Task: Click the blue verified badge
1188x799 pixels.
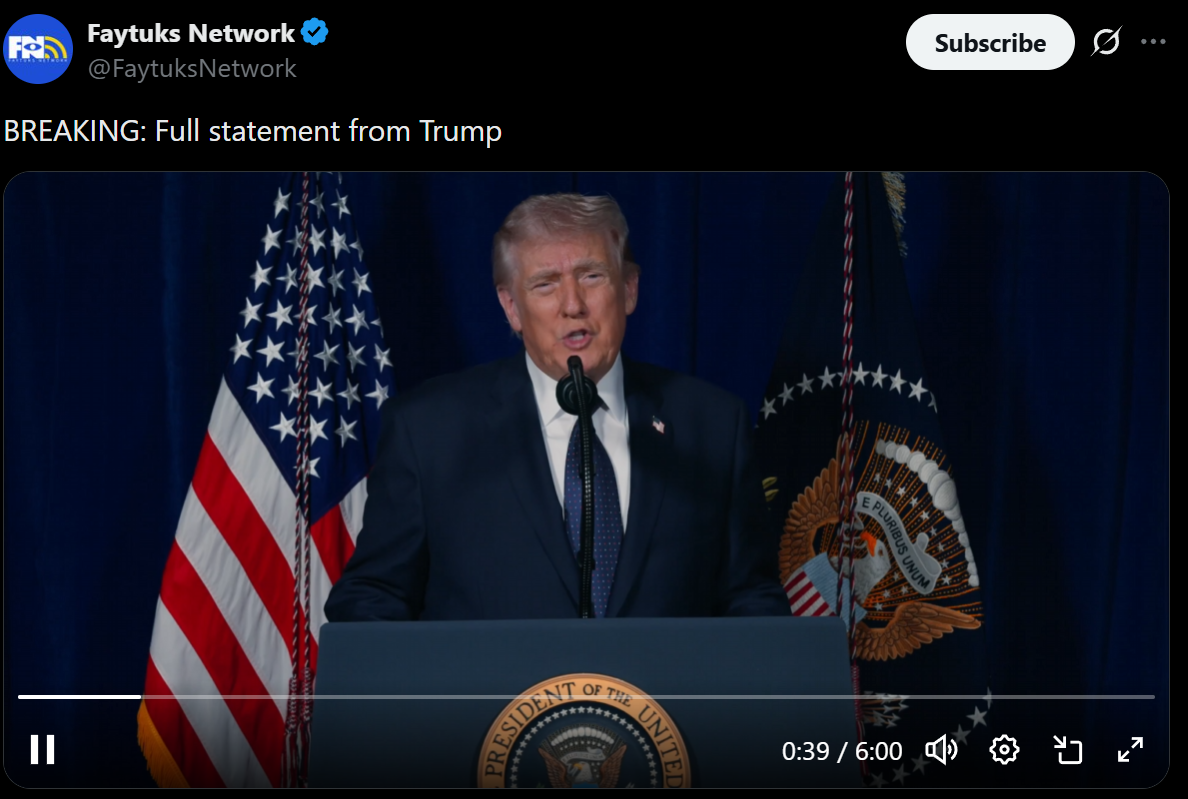Action: (x=314, y=33)
